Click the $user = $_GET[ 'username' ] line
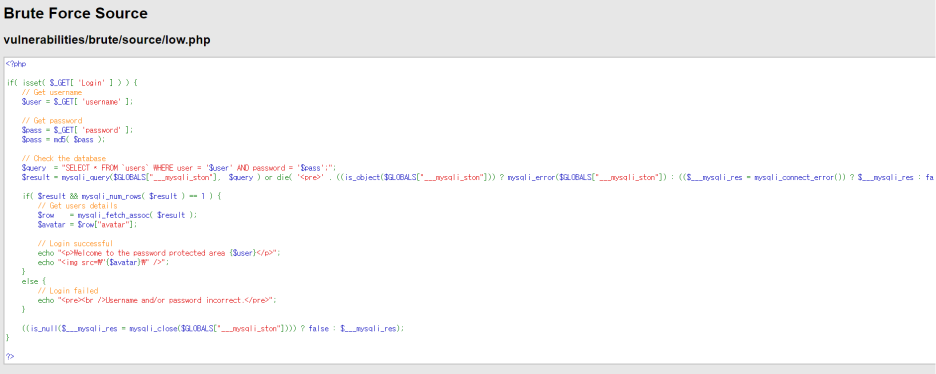The image size is (936, 374). [x=77, y=102]
